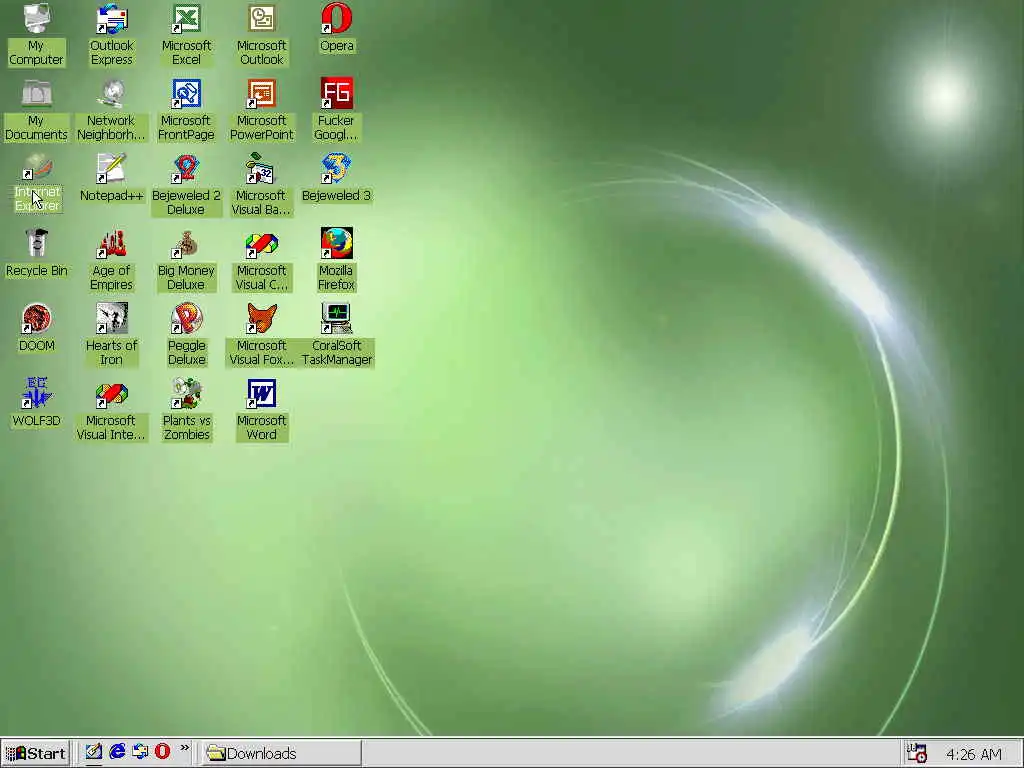Switch to Downloads taskbar window
This screenshot has height=768, width=1024.
click(281, 753)
